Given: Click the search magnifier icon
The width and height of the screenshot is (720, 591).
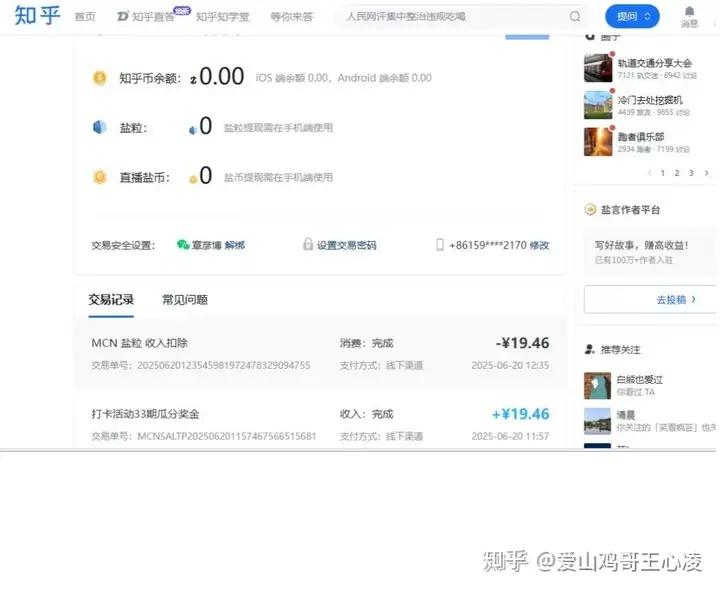Looking at the screenshot, I should [x=575, y=17].
